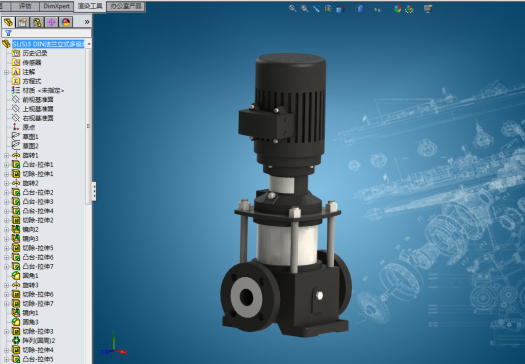Click the filter funnel icon in tree

(8, 33)
